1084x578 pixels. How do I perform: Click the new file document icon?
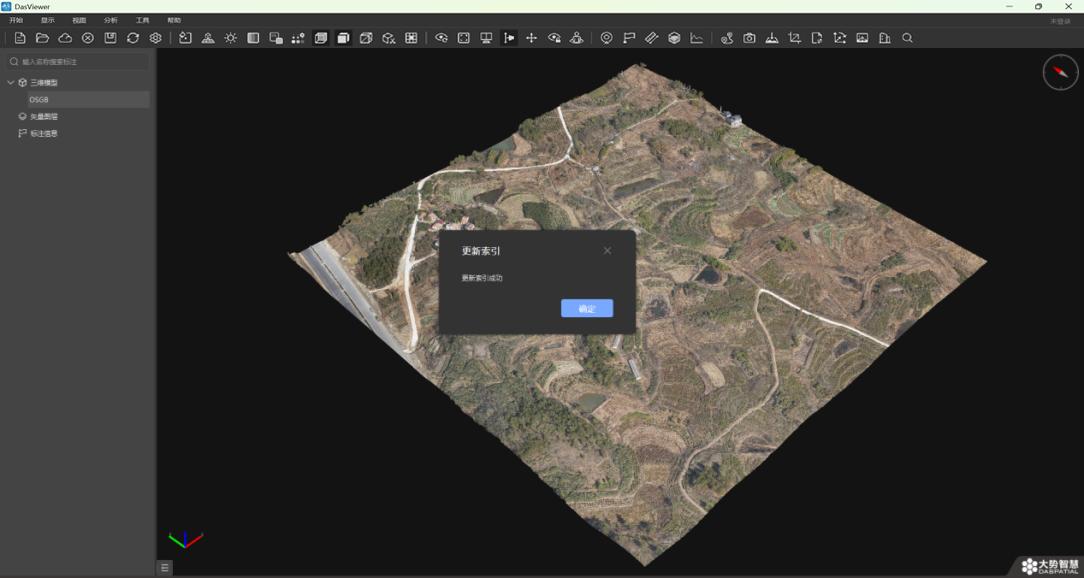pos(20,38)
